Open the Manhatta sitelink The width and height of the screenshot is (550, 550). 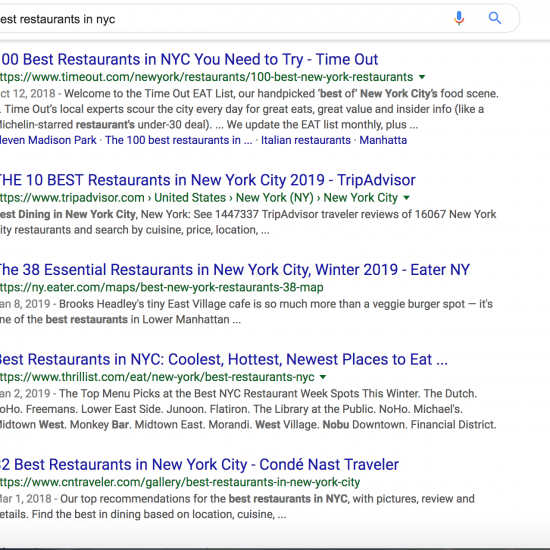[x=383, y=140]
